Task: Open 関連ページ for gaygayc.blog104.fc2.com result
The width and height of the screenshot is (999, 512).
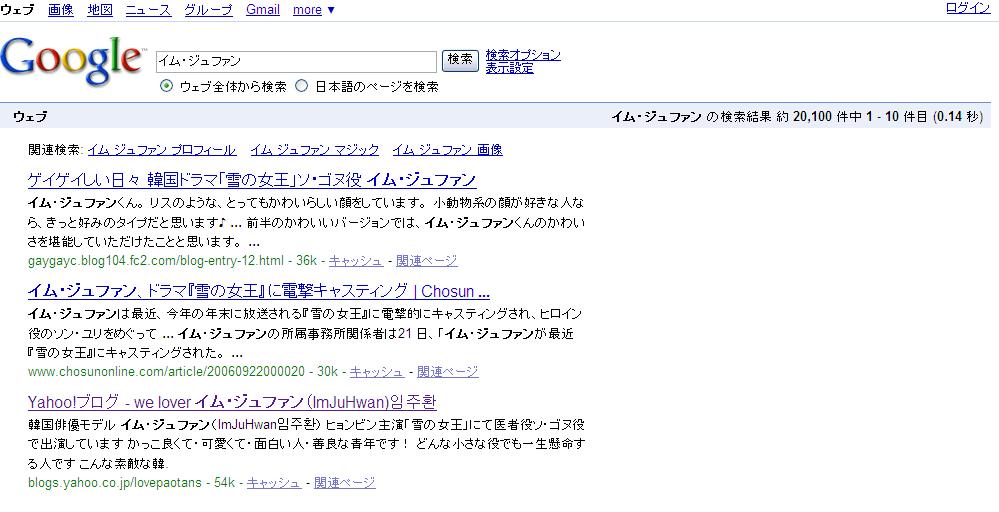Action: 427,260
